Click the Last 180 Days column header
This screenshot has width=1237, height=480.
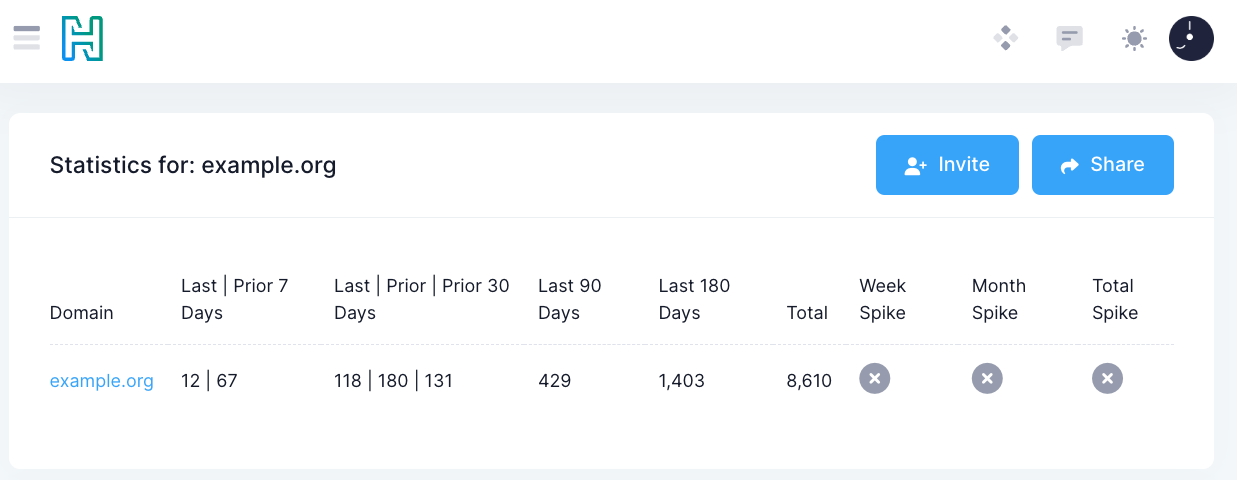[694, 299]
